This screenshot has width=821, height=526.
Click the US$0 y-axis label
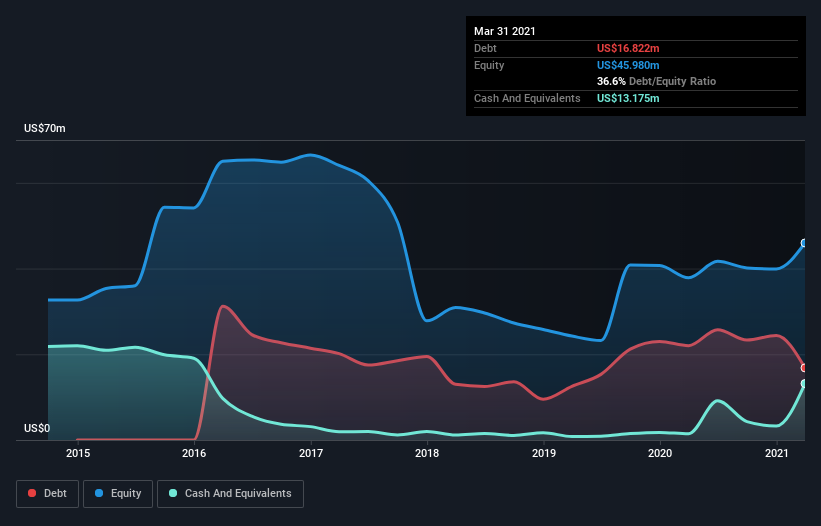(37, 428)
